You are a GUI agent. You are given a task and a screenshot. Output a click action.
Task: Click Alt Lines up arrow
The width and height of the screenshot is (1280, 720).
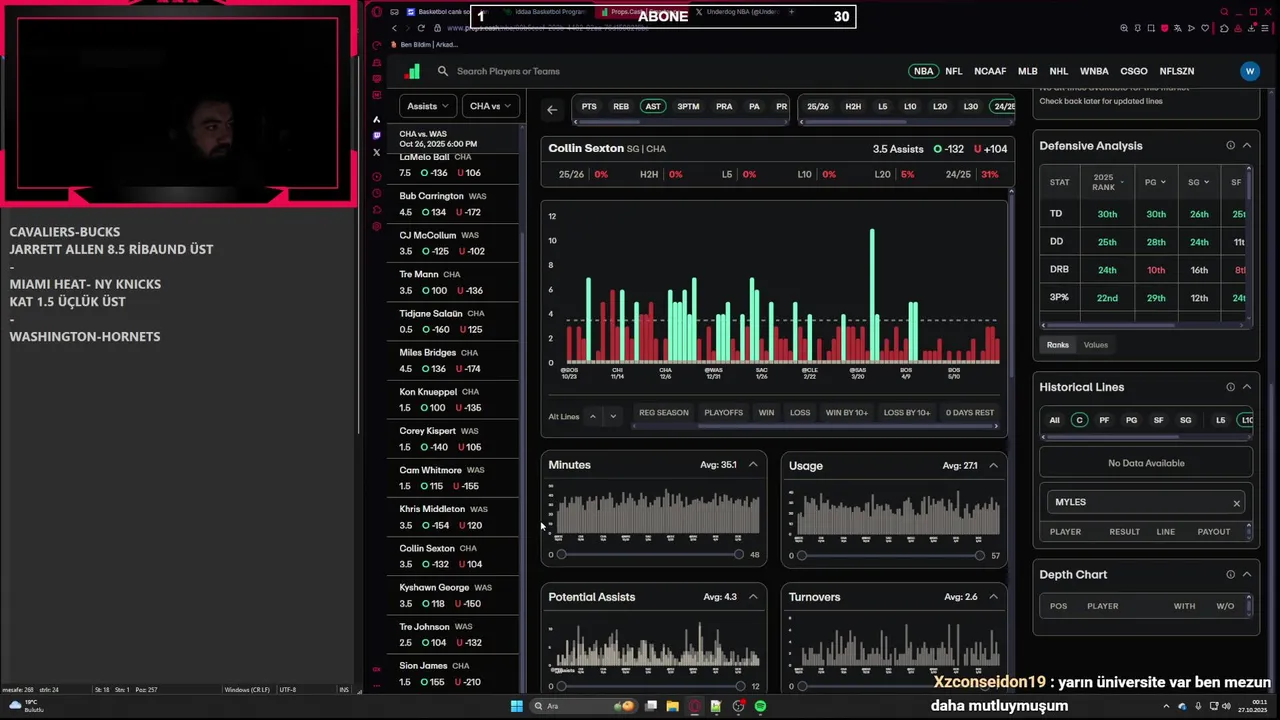click(592, 416)
